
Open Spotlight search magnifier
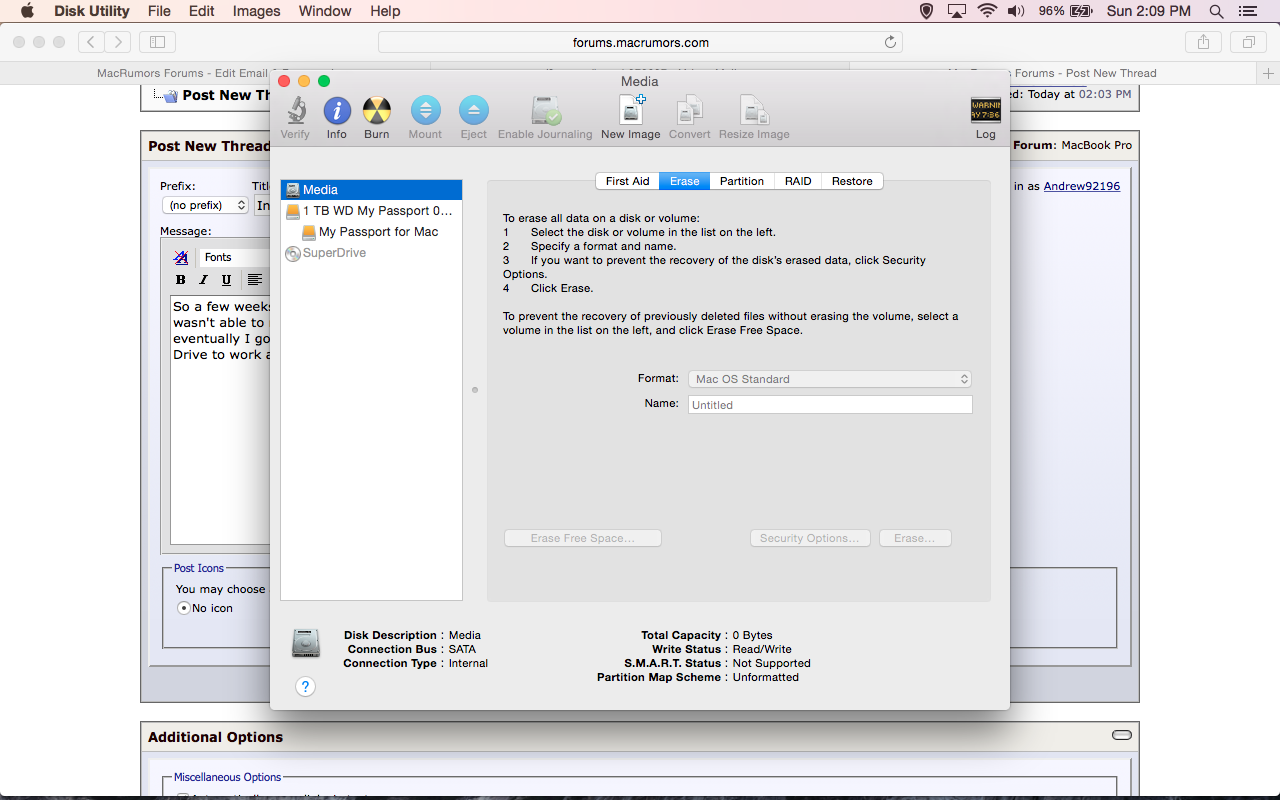(x=1216, y=11)
